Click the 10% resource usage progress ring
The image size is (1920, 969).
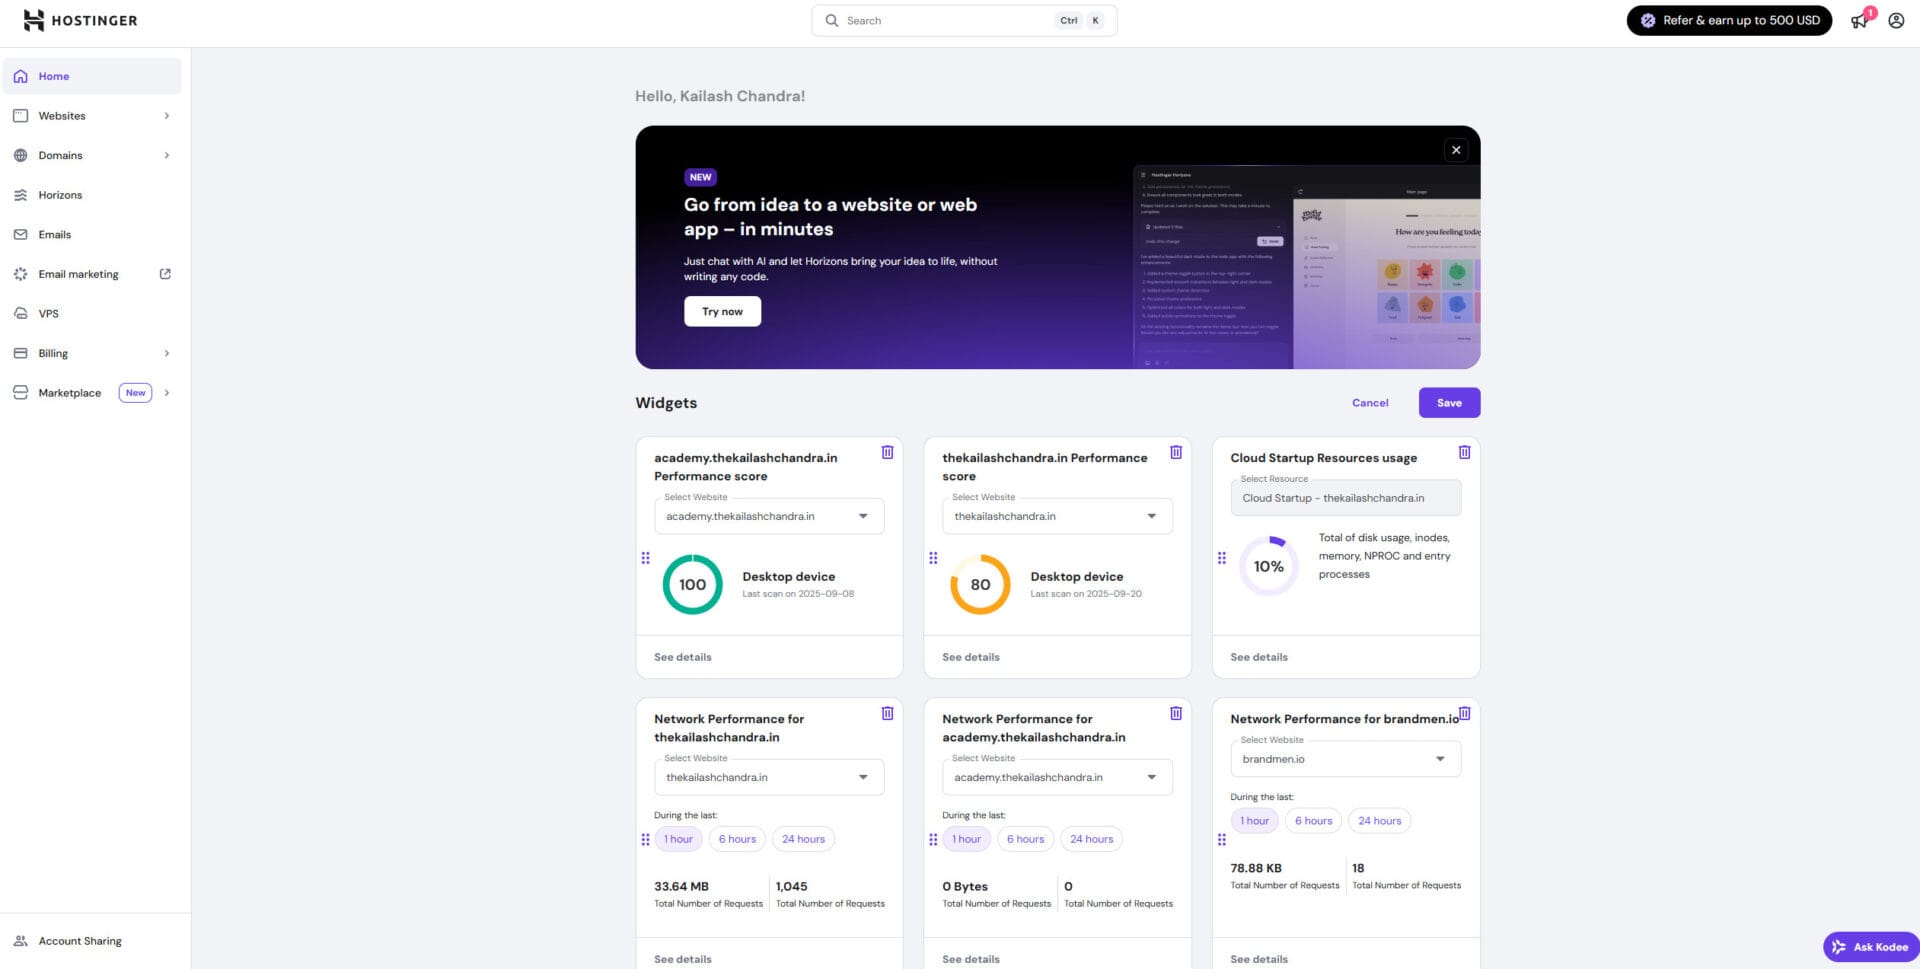pos(1269,566)
